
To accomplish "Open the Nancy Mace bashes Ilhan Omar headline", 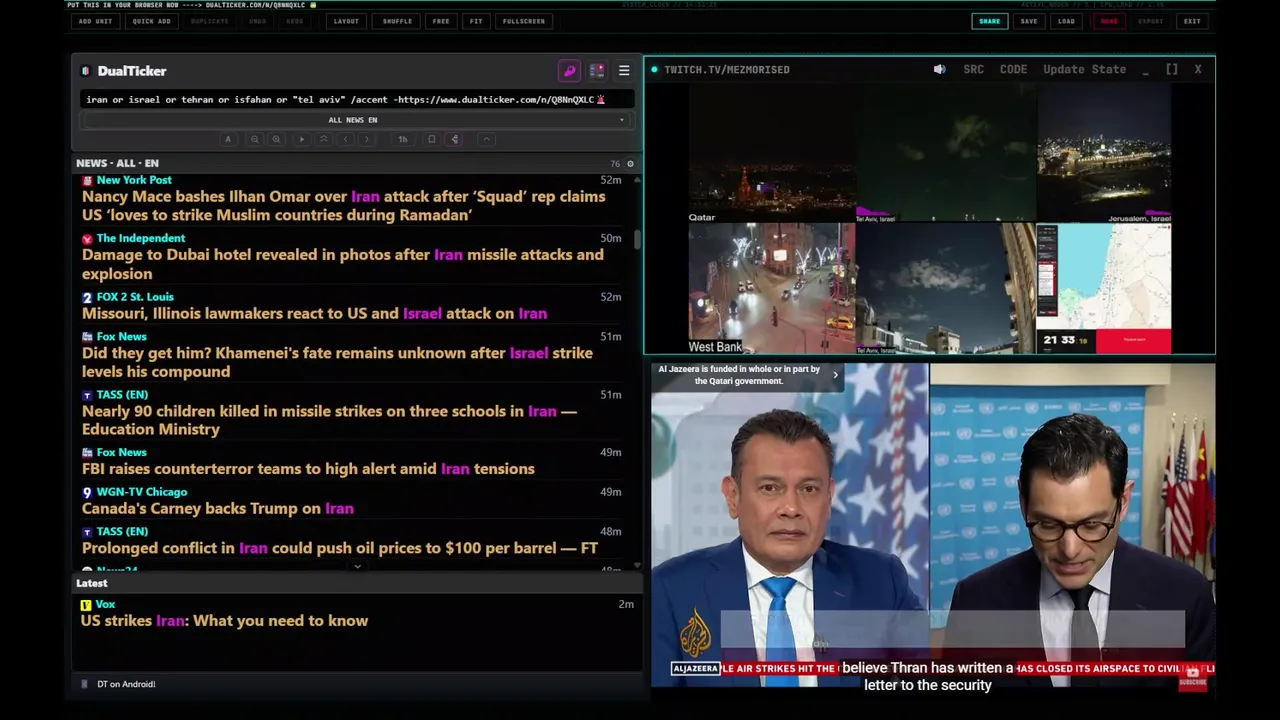I will pos(344,206).
